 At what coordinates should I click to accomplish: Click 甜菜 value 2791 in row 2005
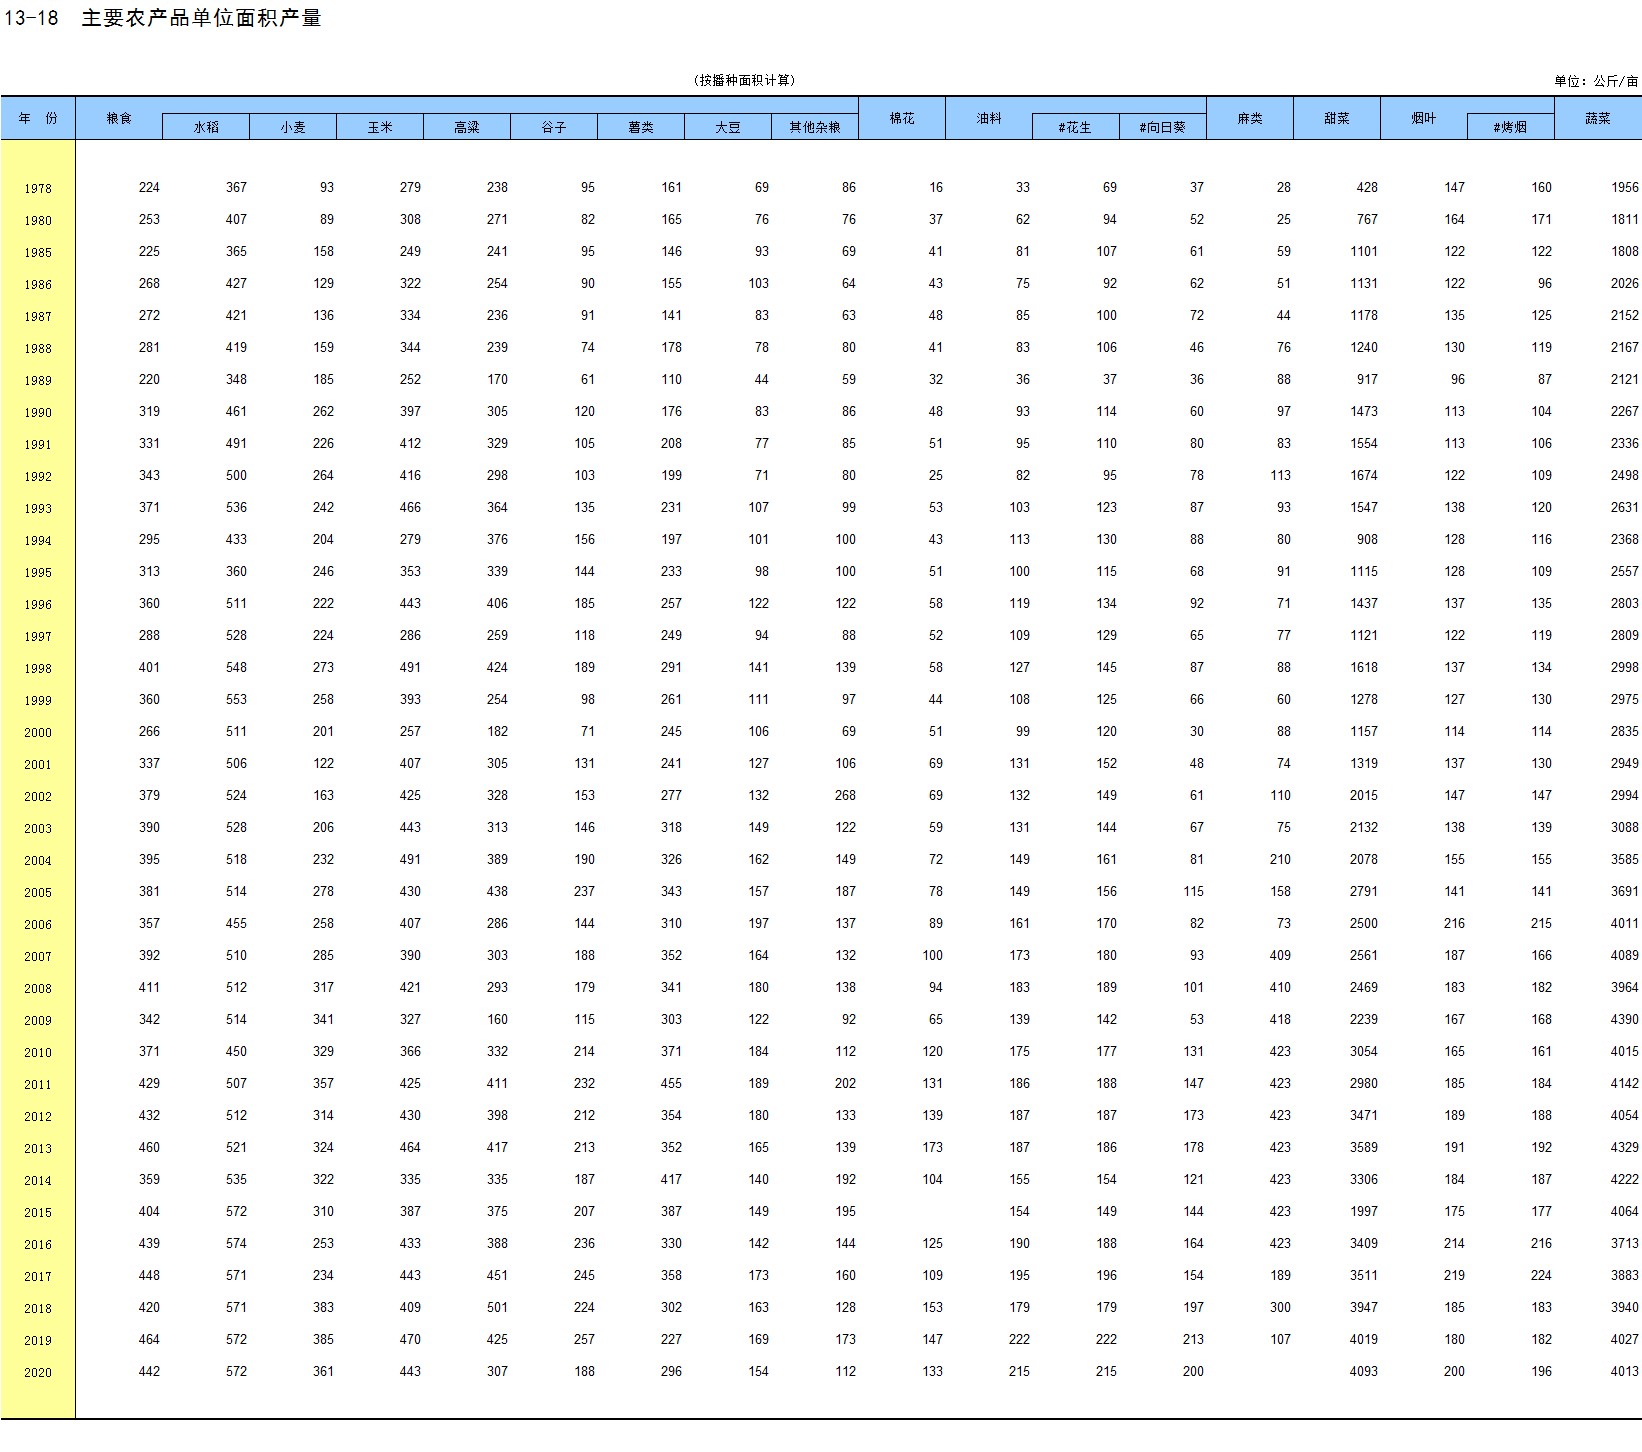click(1364, 891)
